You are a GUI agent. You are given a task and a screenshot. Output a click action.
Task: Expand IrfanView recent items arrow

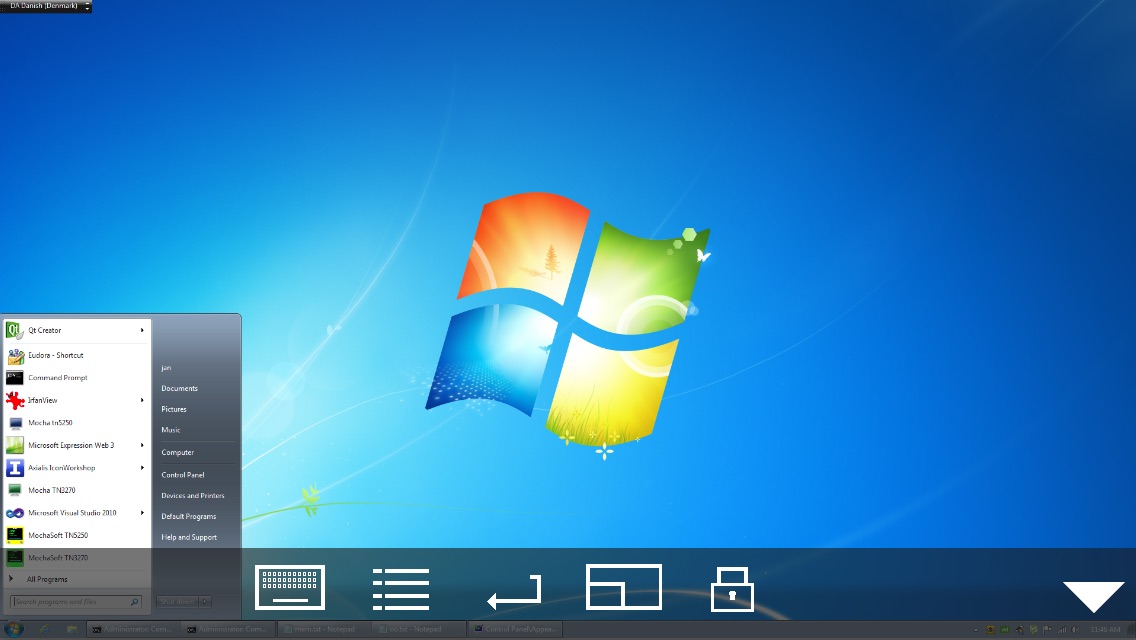coord(142,400)
